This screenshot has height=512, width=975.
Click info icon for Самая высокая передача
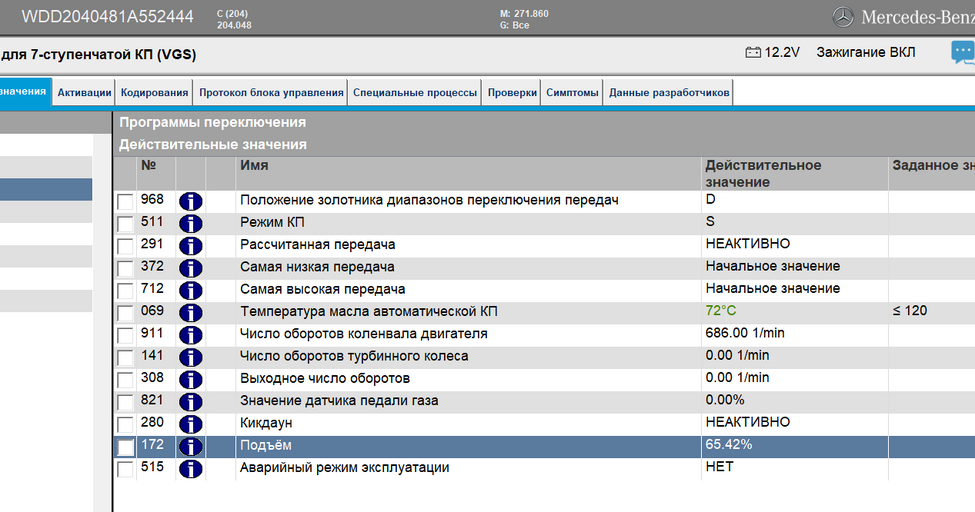(x=191, y=291)
